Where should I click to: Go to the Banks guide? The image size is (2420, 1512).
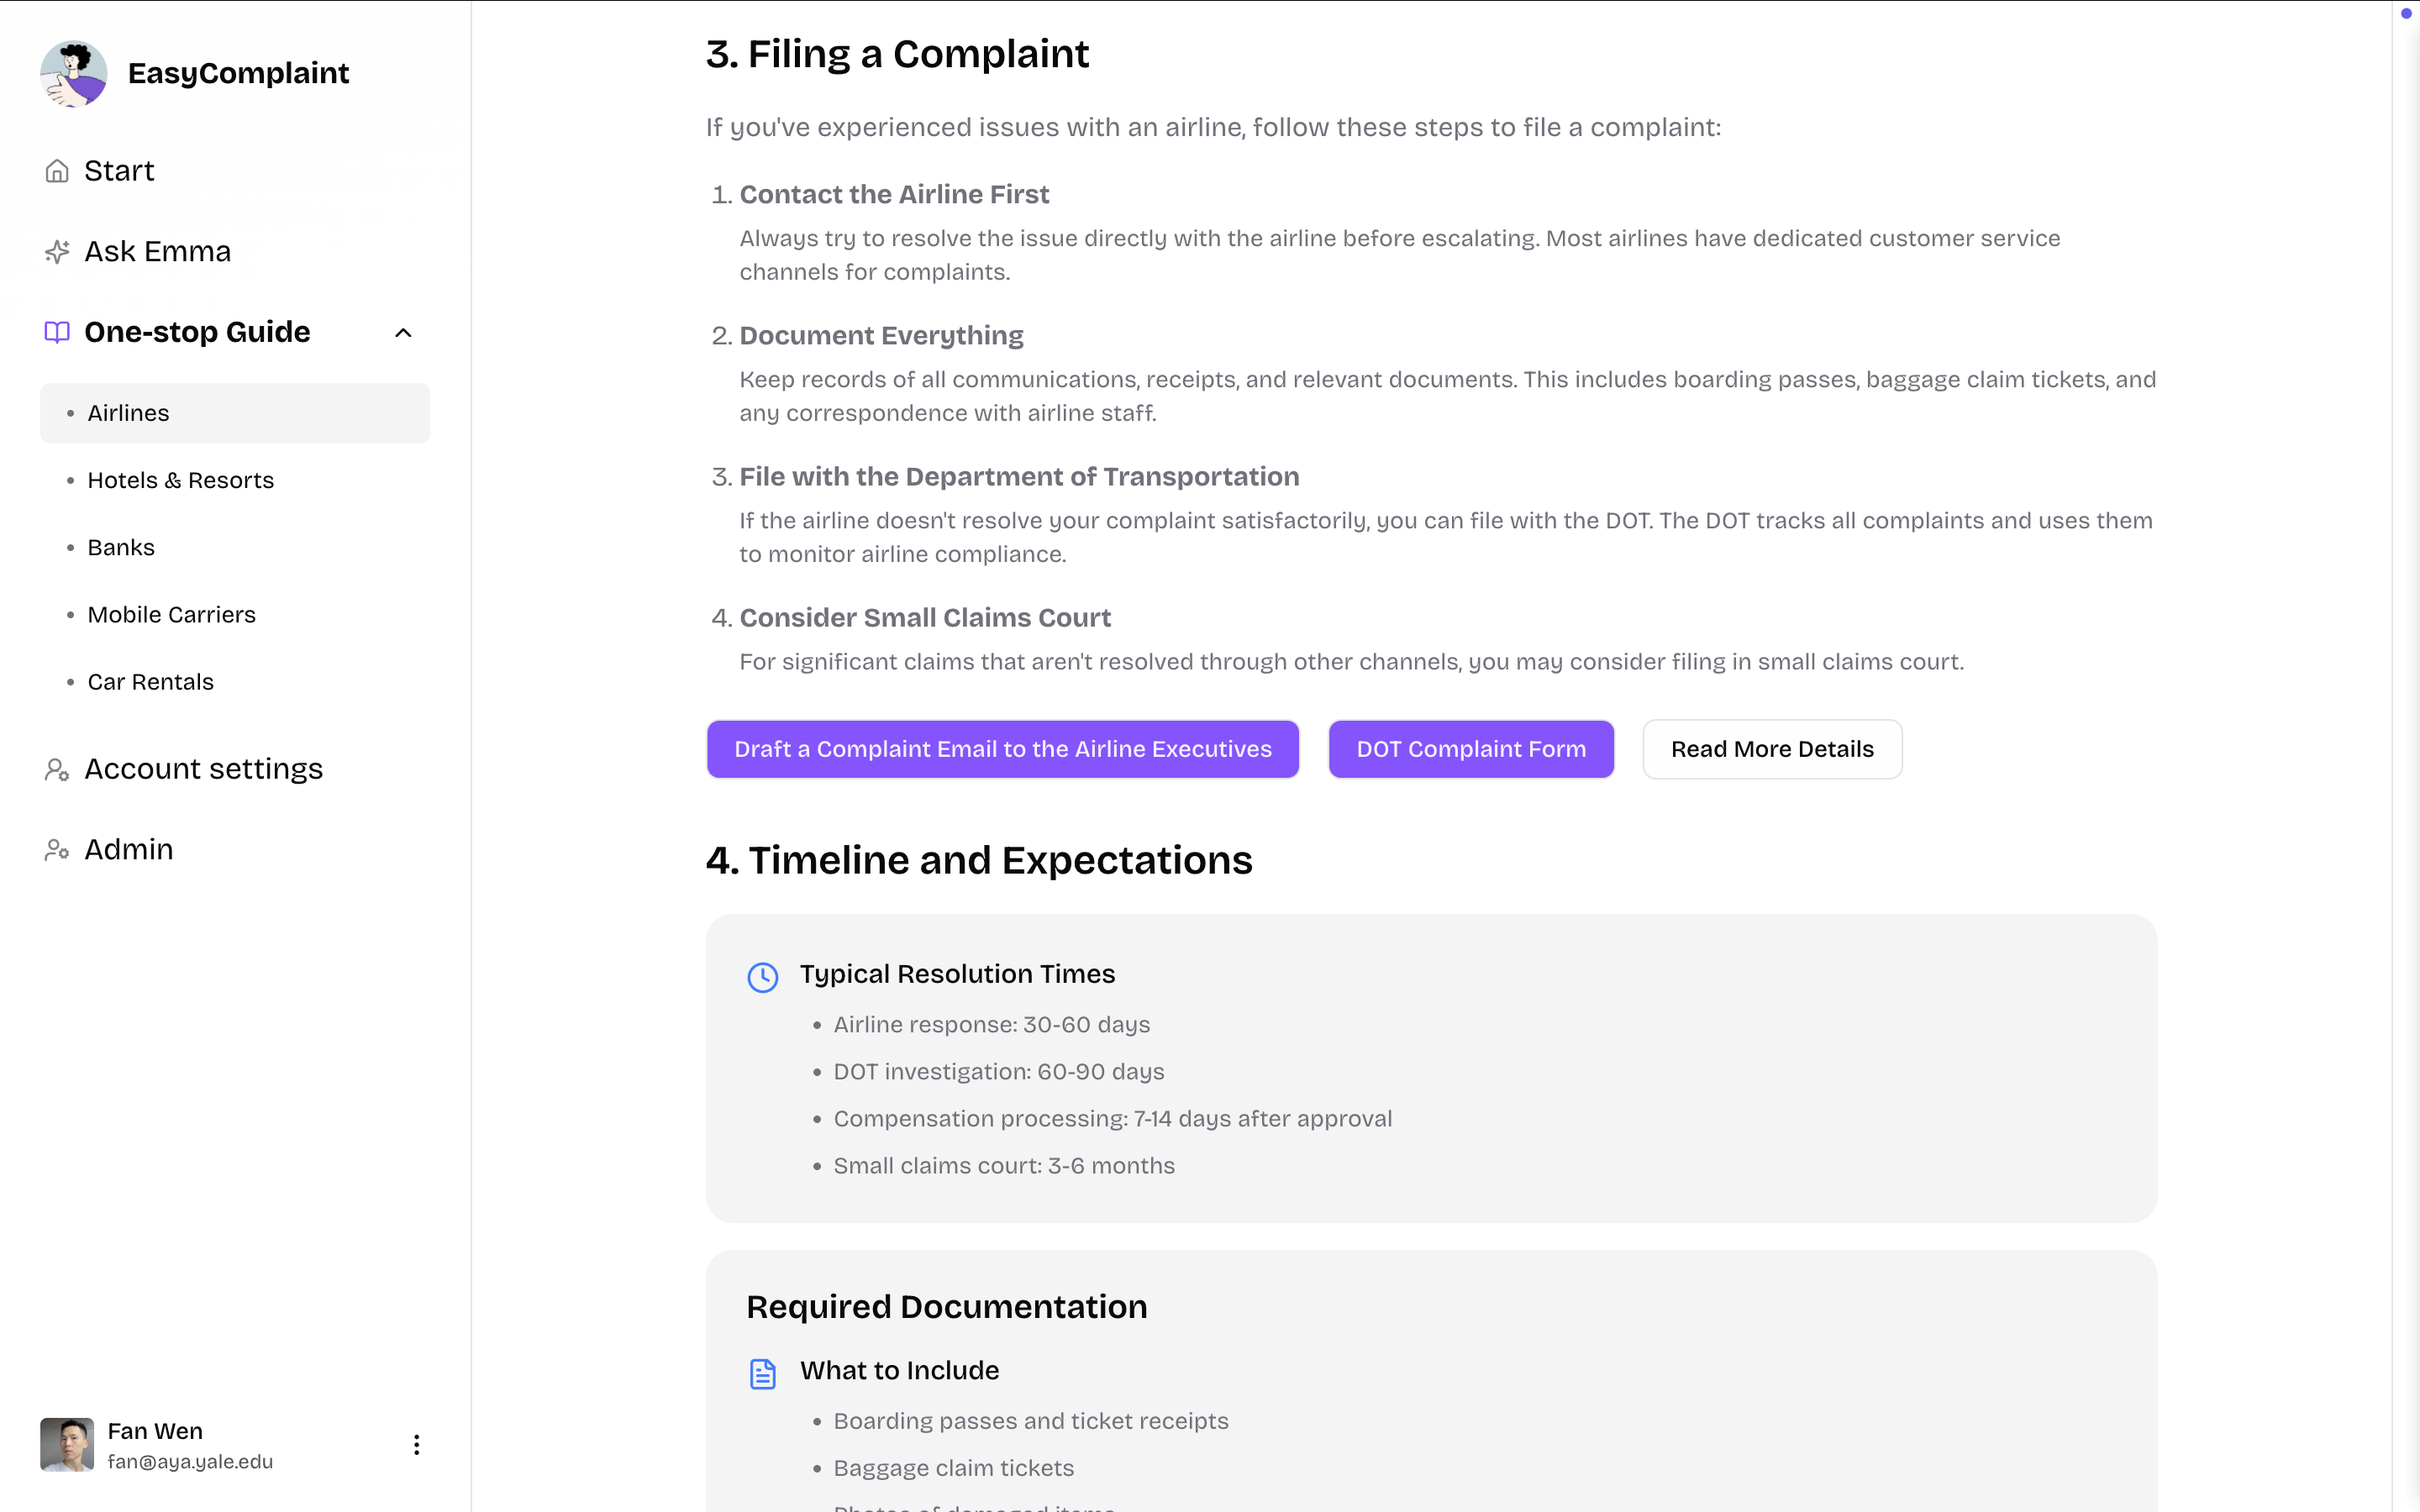[121, 547]
